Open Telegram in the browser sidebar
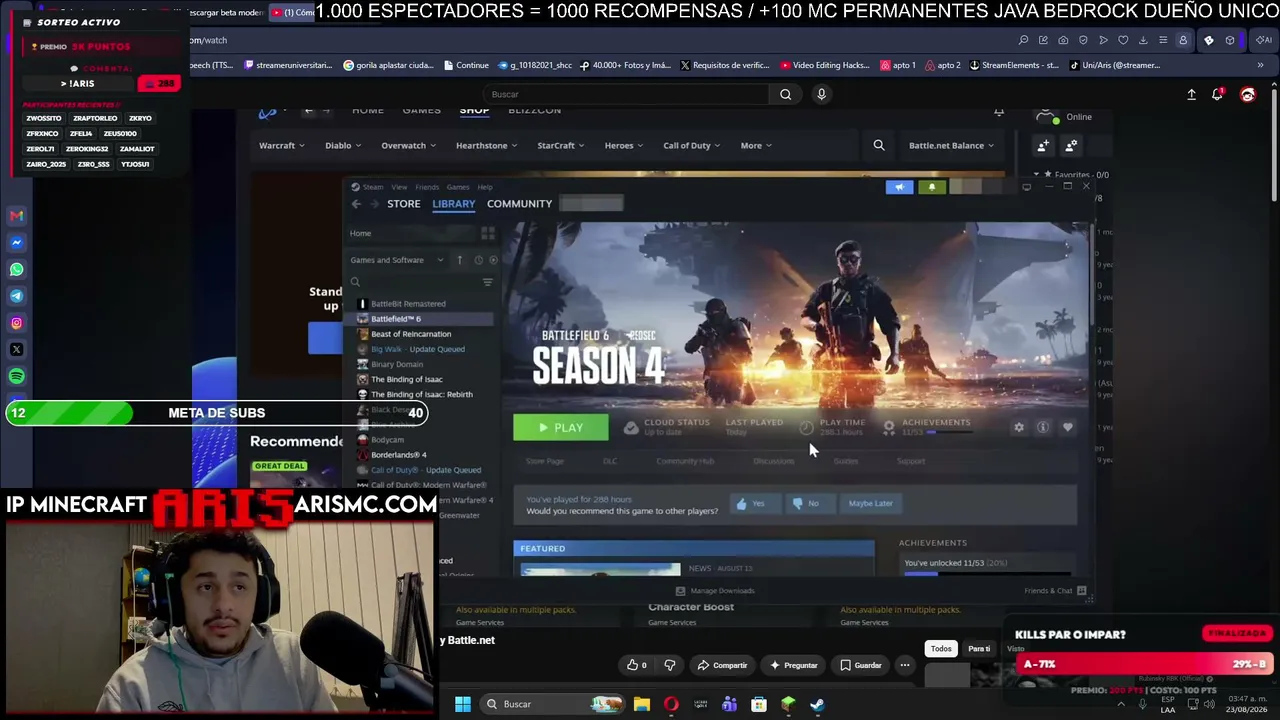This screenshot has width=1280, height=720. coord(16,296)
